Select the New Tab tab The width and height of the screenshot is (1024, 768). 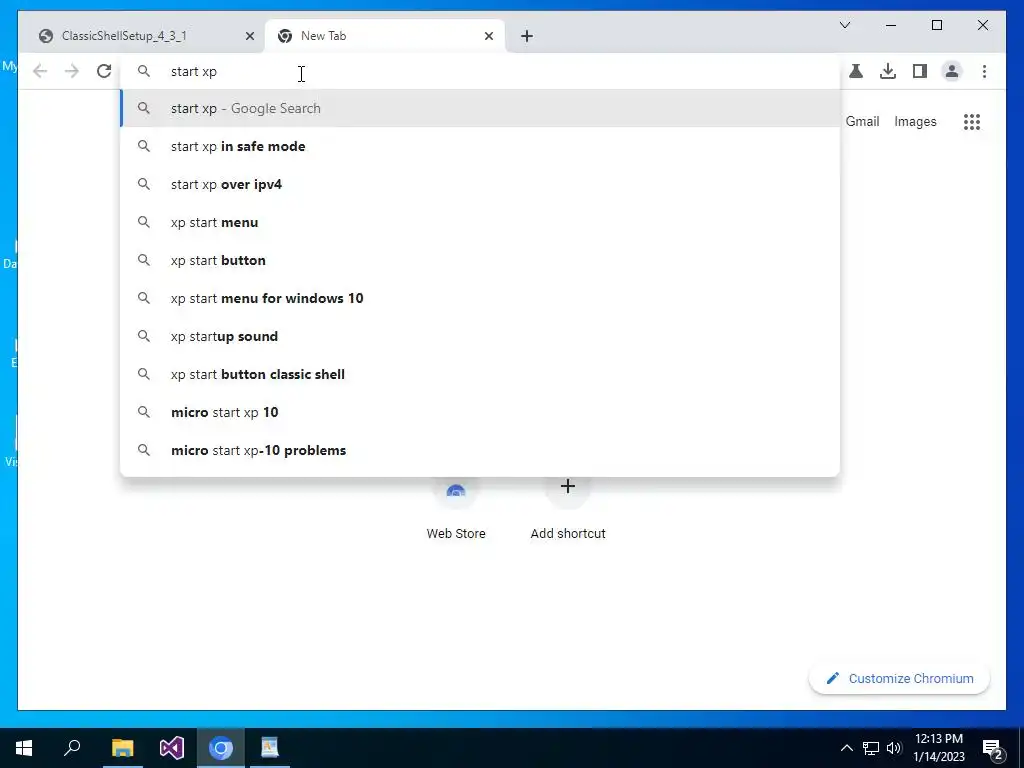coord(385,36)
